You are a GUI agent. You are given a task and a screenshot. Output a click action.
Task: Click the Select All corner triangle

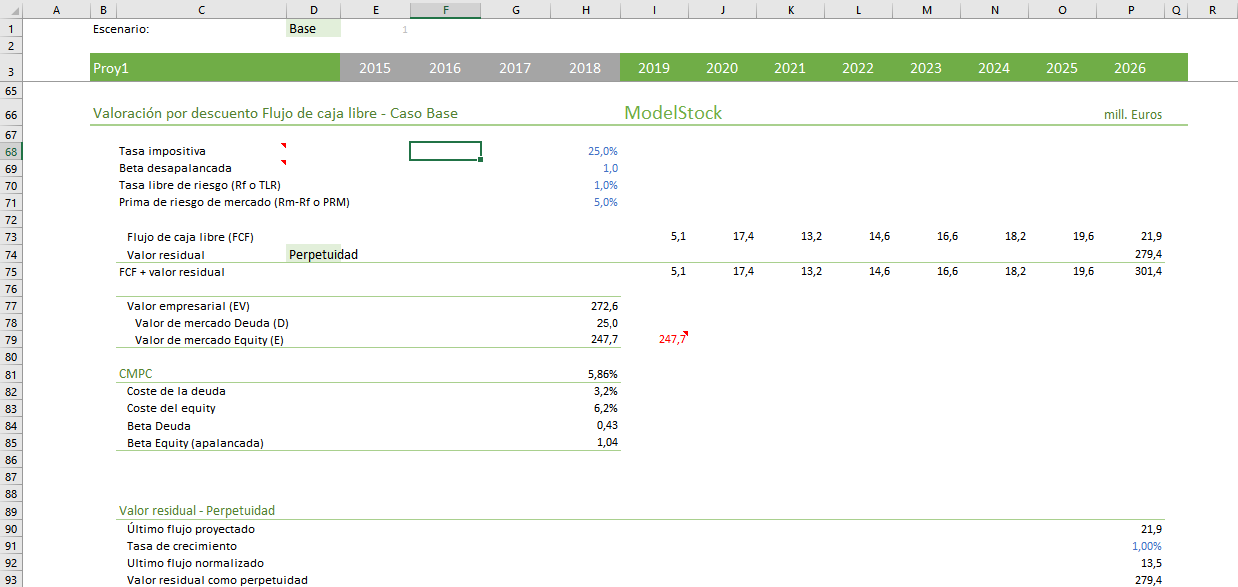pyautogui.click(x=10, y=10)
